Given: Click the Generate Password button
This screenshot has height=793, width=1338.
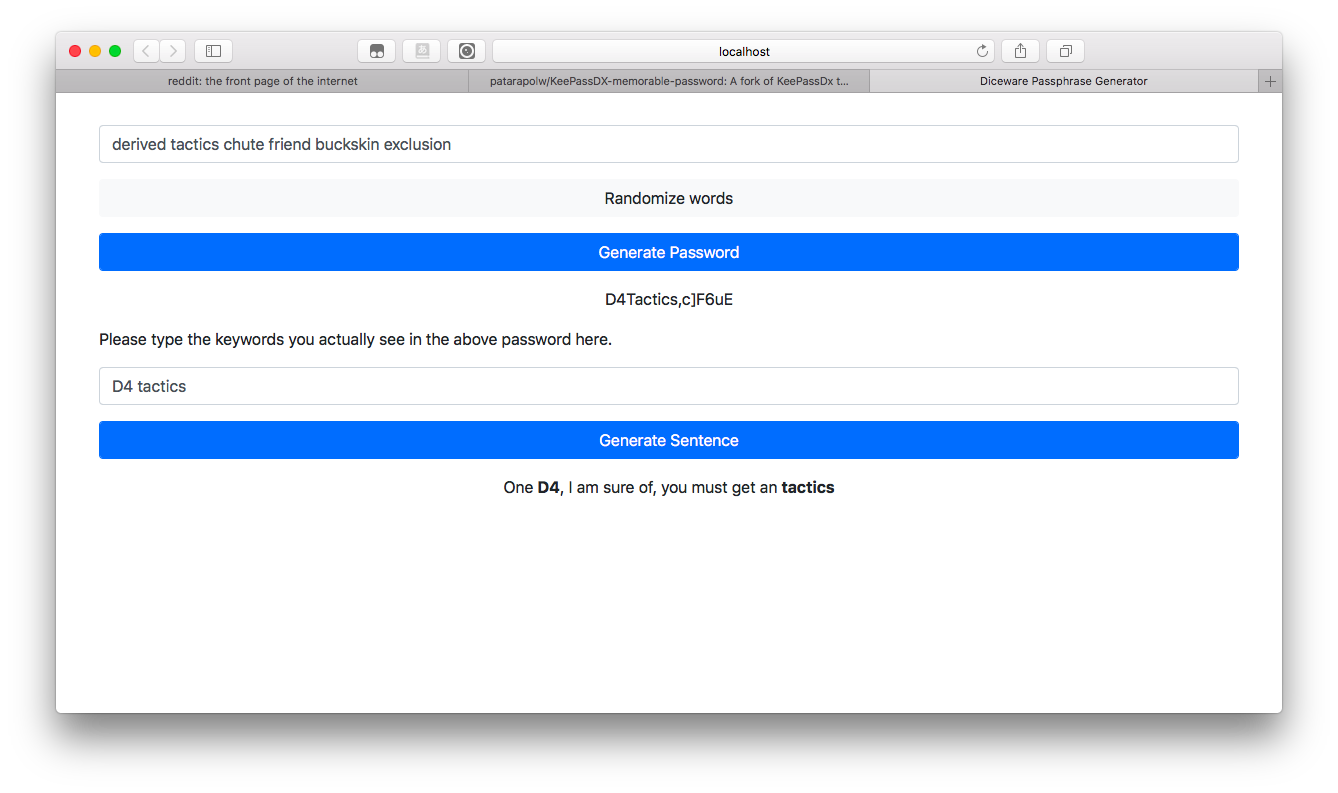Looking at the screenshot, I should pyautogui.click(x=668, y=252).
